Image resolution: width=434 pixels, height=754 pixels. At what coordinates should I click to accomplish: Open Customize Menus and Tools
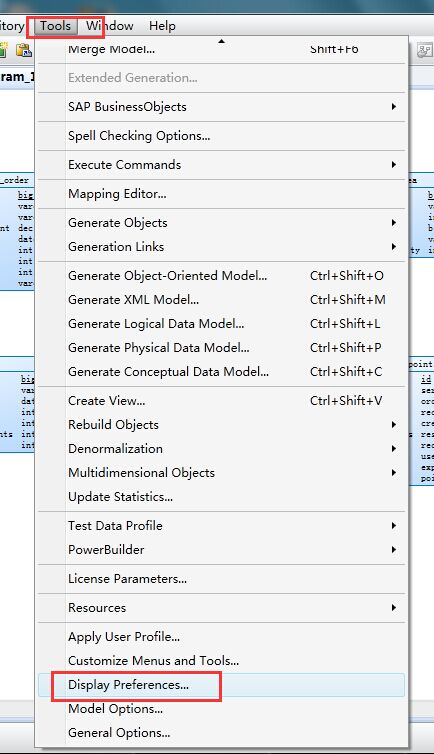[x=221, y=661]
